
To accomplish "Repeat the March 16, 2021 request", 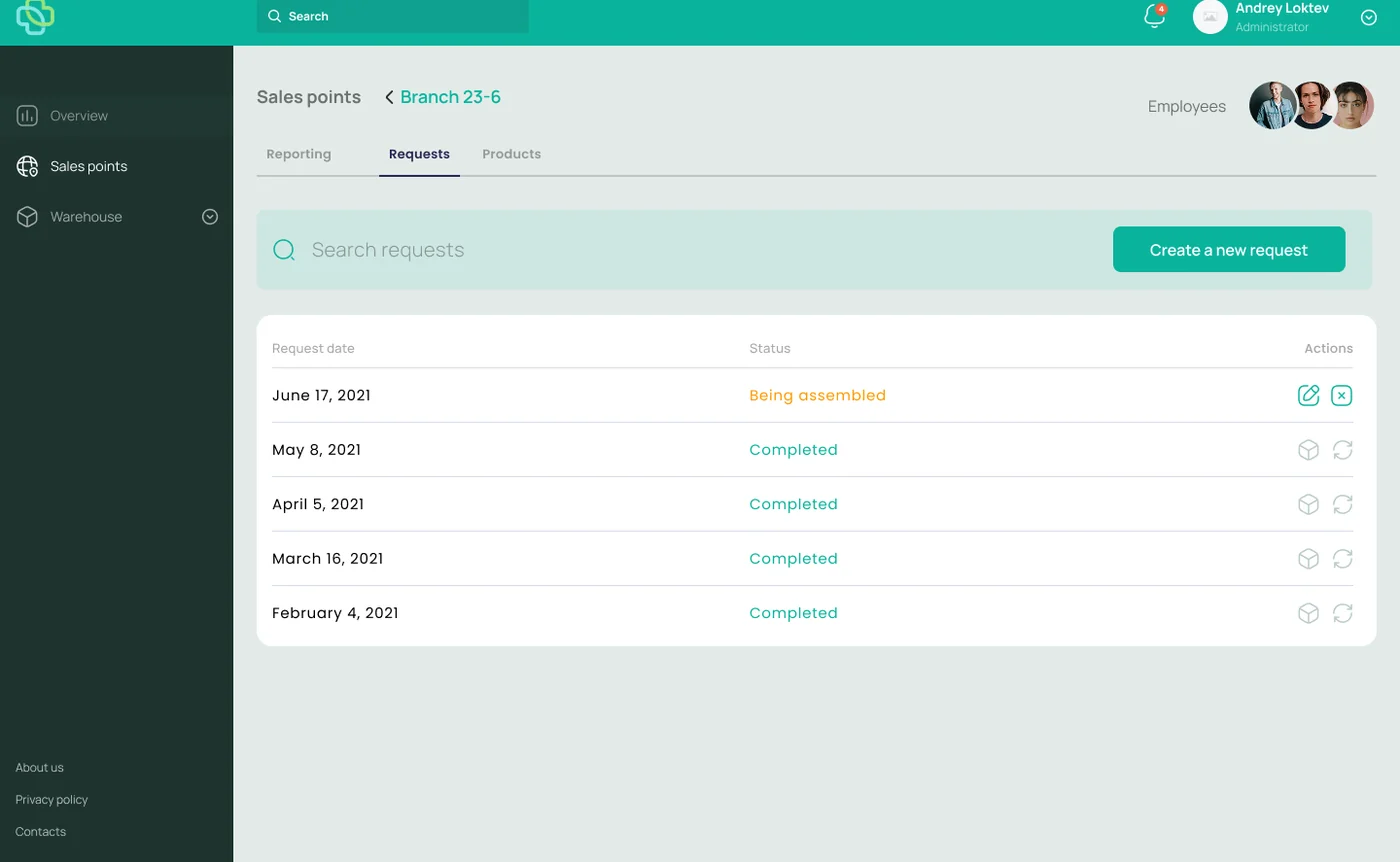I will pyautogui.click(x=1343, y=559).
